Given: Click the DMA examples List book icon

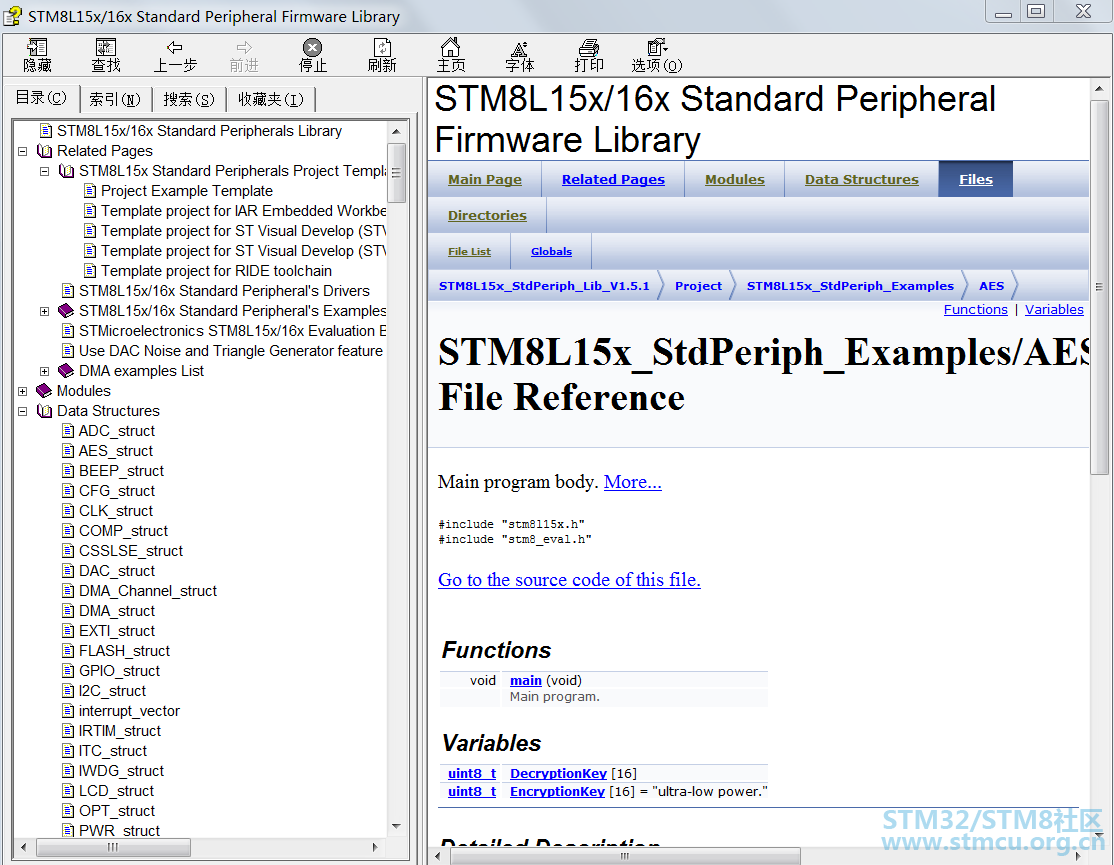Looking at the screenshot, I should (x=66, y=371).
